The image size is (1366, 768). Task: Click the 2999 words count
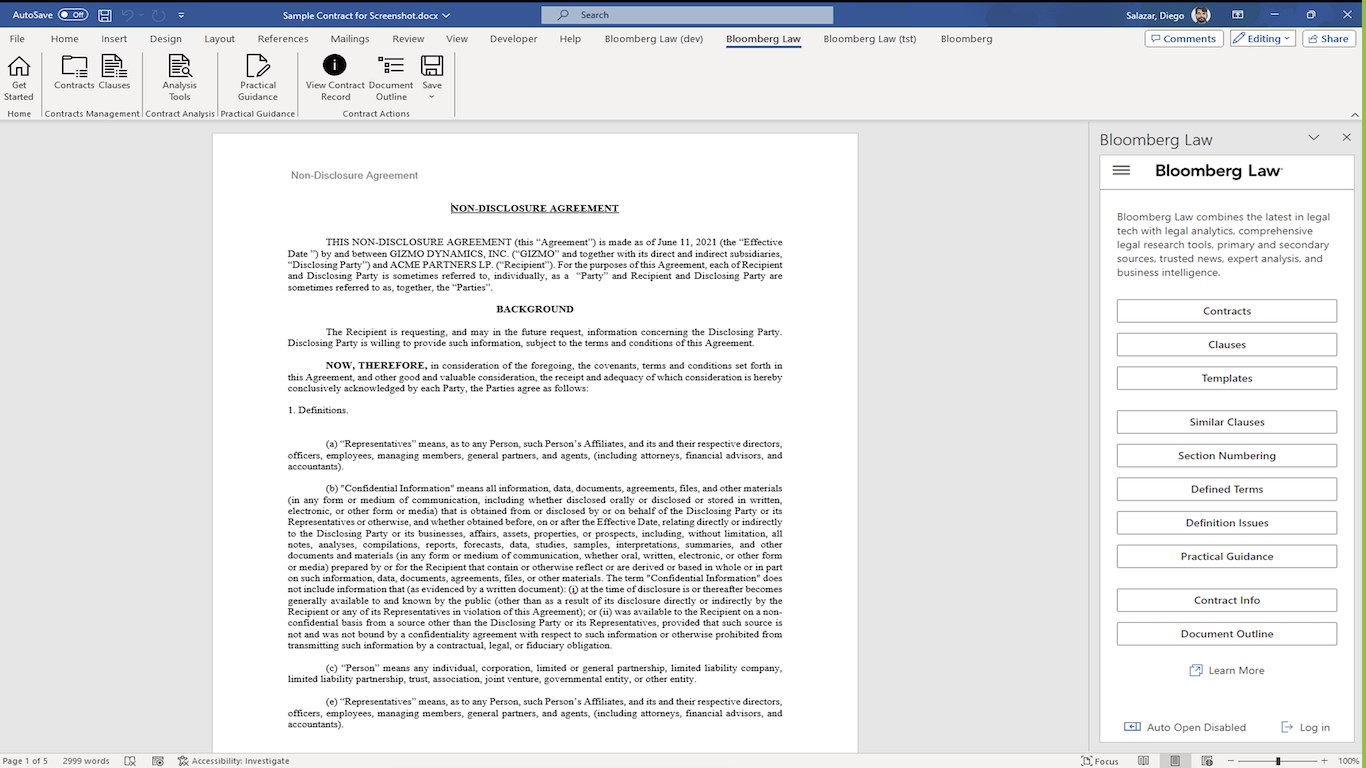(86, 761)
